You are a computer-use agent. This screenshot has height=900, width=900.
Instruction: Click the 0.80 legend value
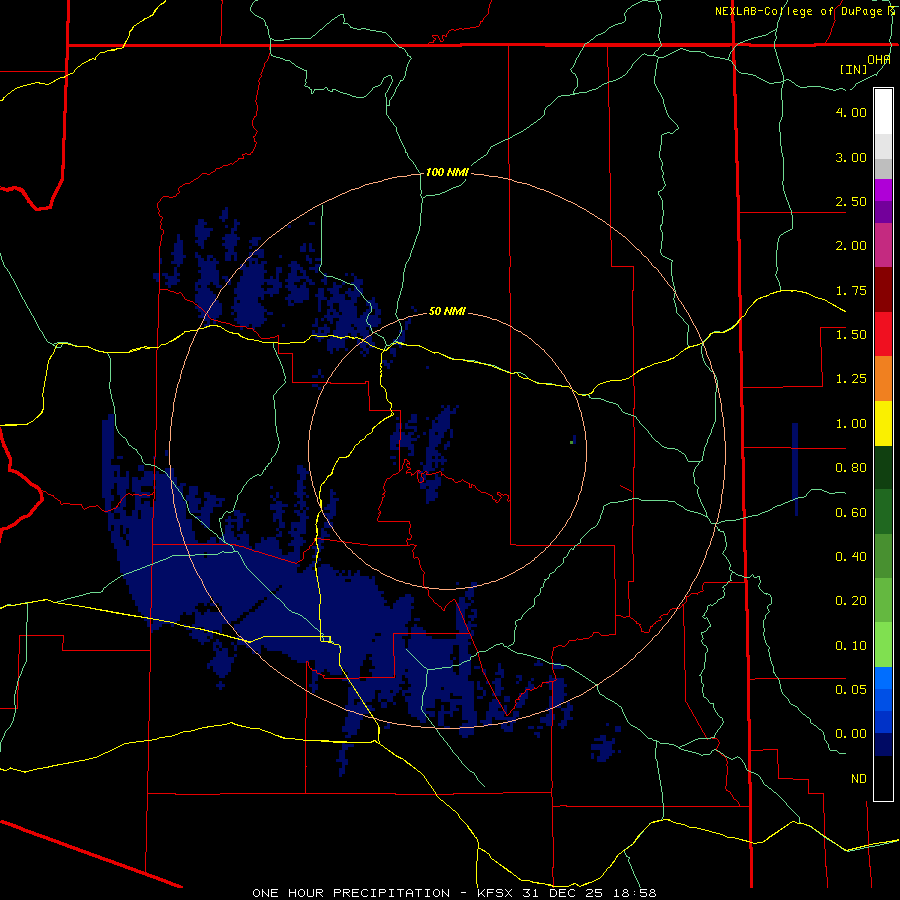point(851,468)
